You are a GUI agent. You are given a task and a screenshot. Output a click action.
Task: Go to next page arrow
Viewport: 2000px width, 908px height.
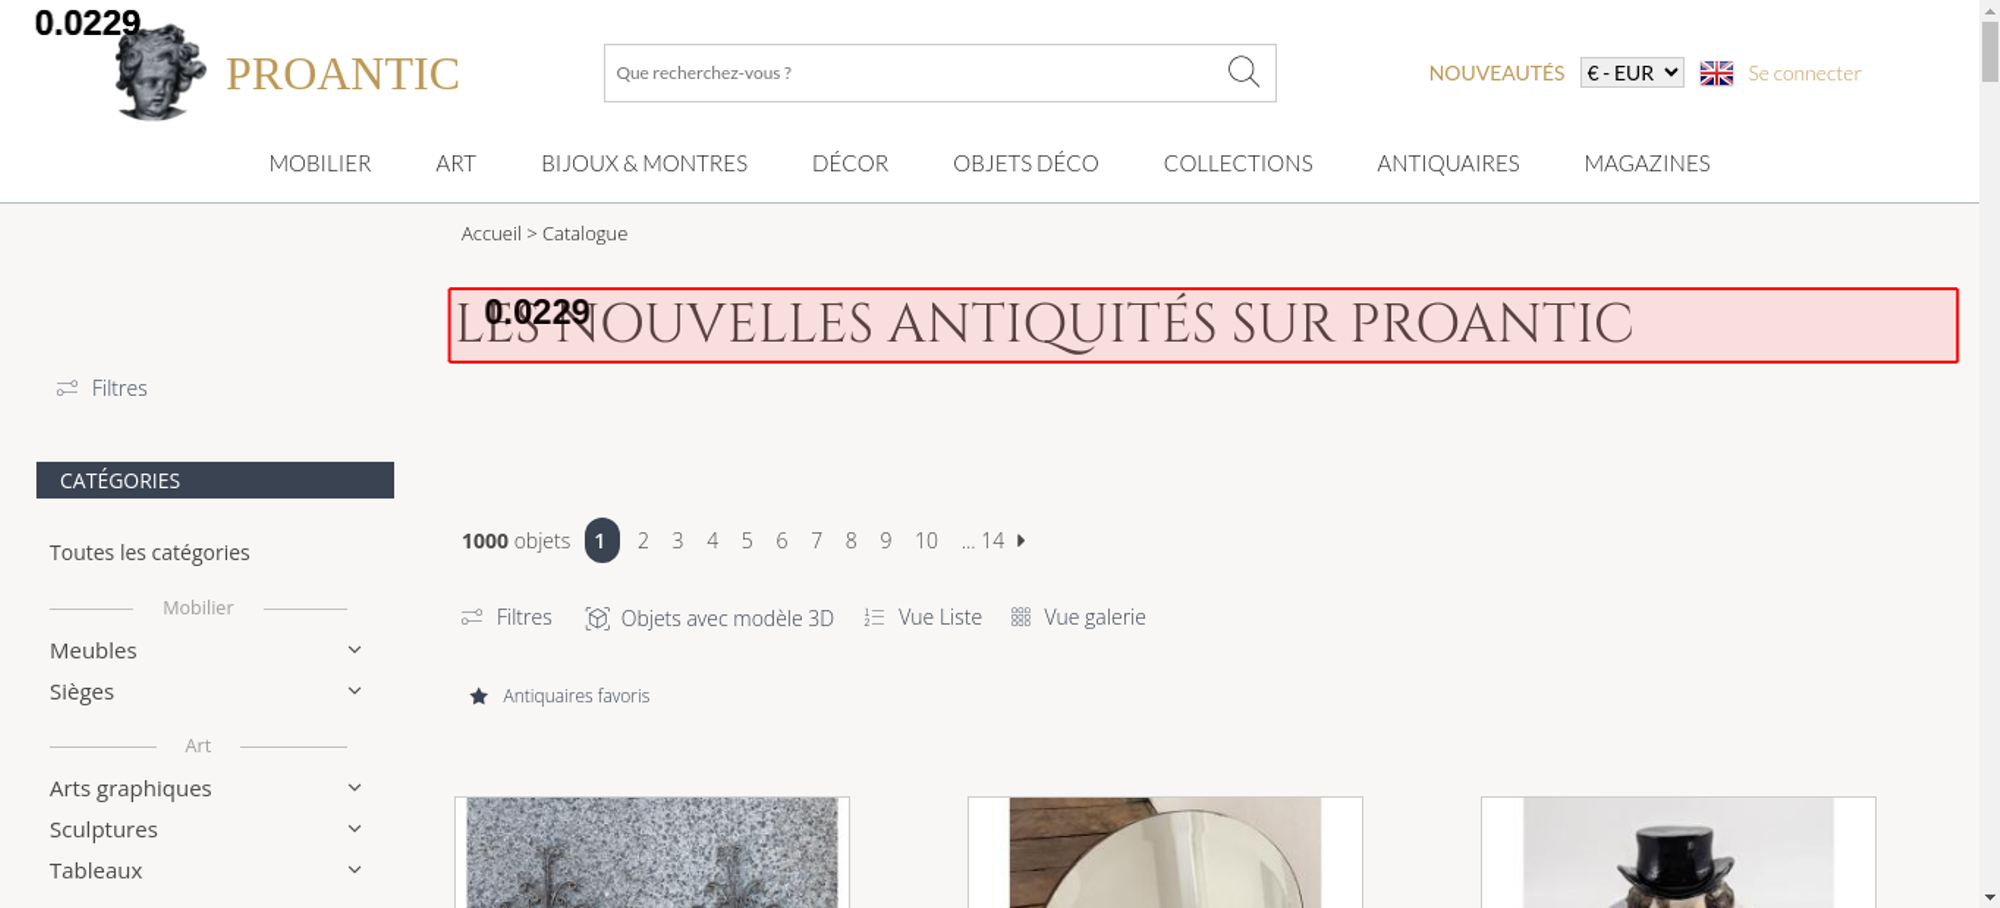(1021, 540)
